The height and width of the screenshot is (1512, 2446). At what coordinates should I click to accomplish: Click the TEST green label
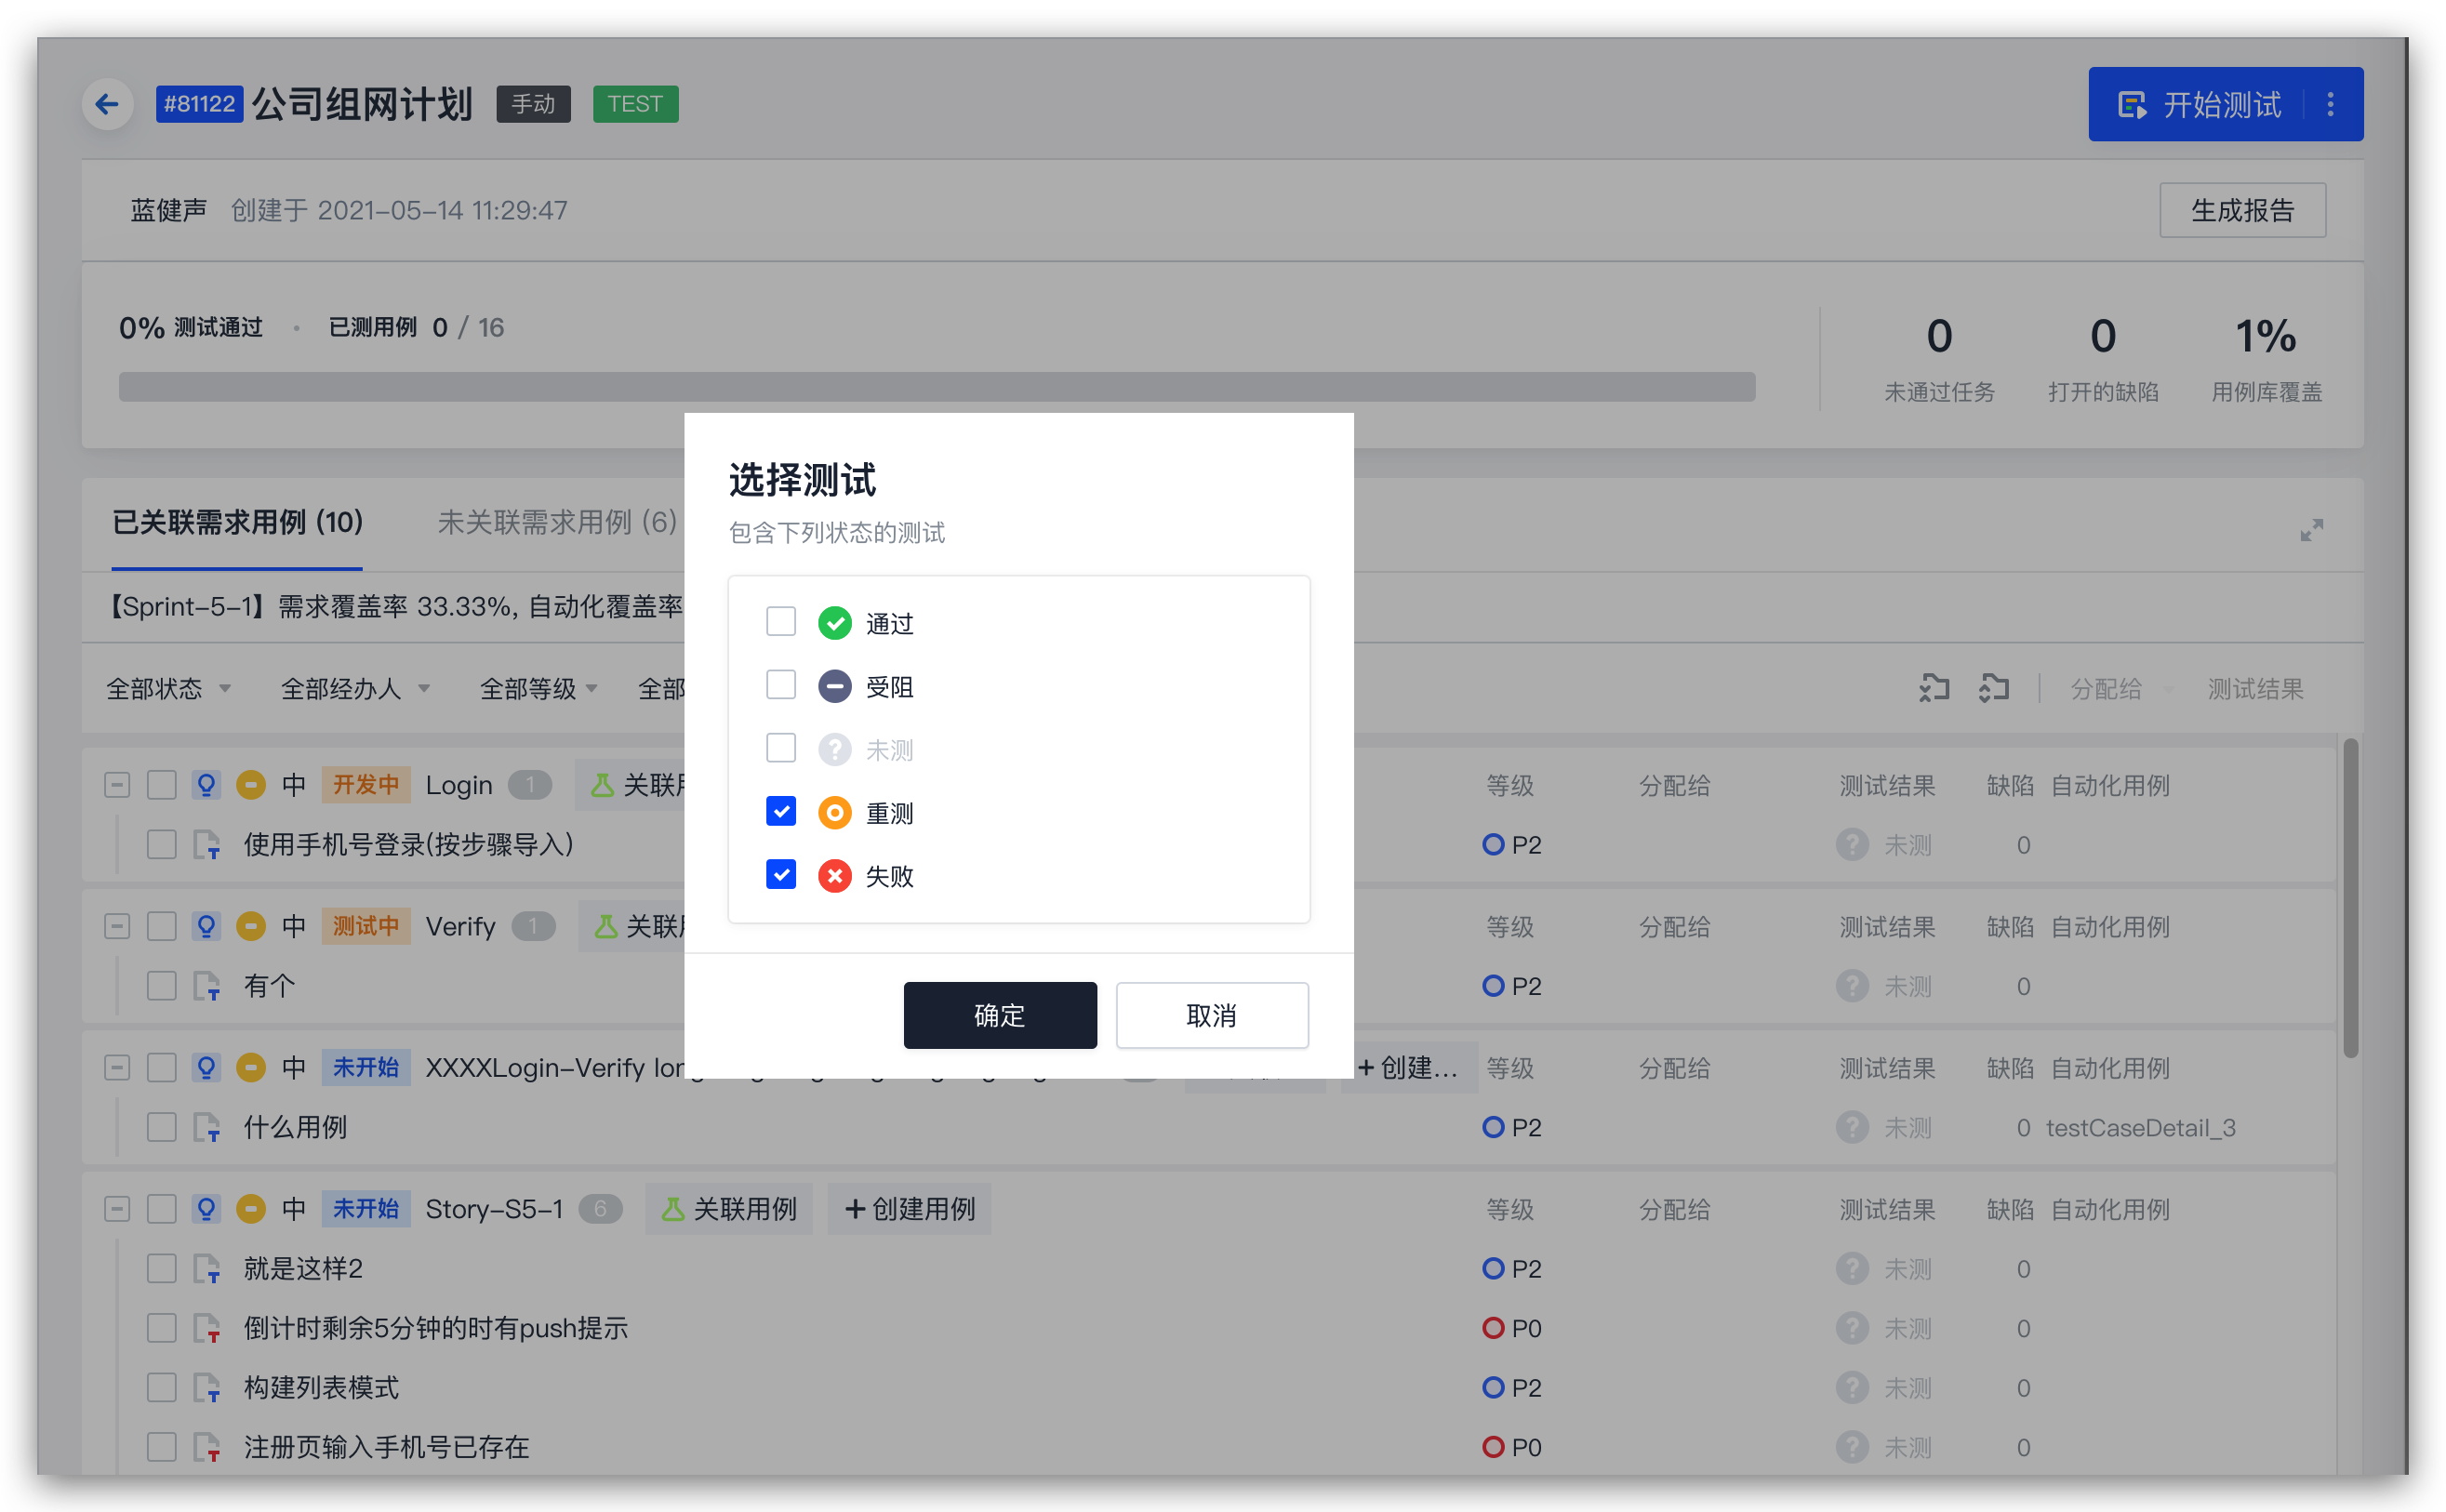[635, 104]
